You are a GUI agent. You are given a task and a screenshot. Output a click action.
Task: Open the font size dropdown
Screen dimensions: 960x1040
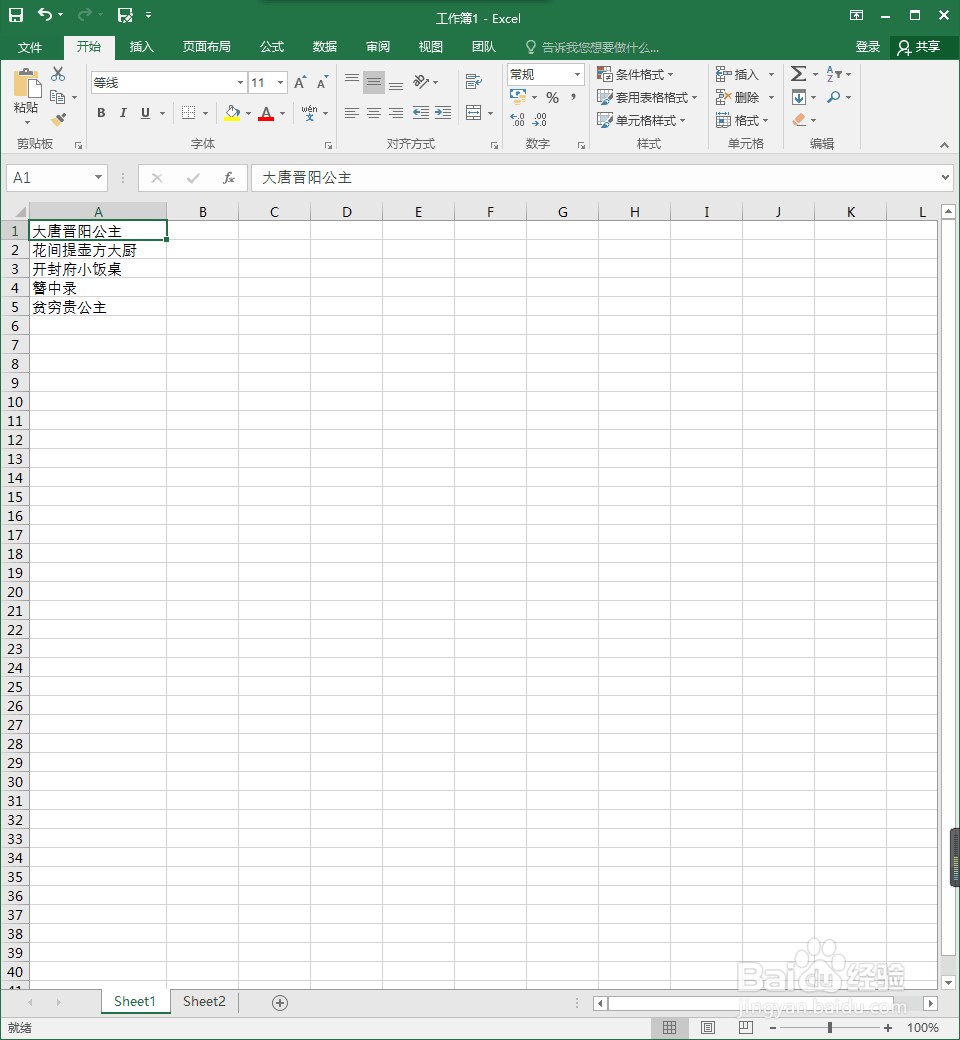coord(281,83)
